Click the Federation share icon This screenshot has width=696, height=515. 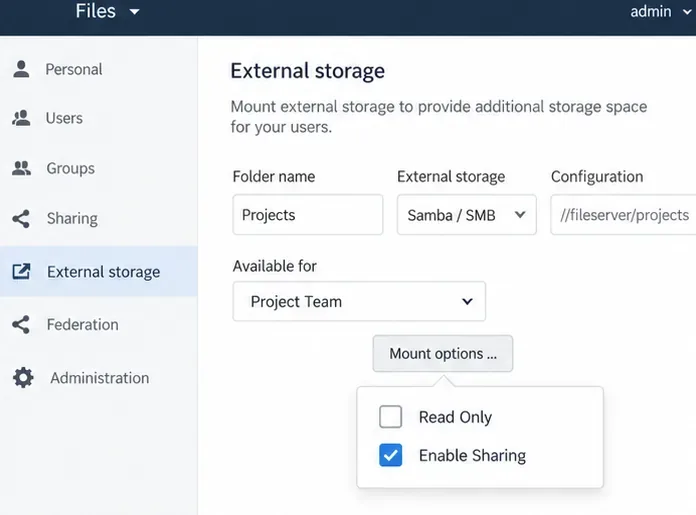pyautogui.click(x=21, y=325)
